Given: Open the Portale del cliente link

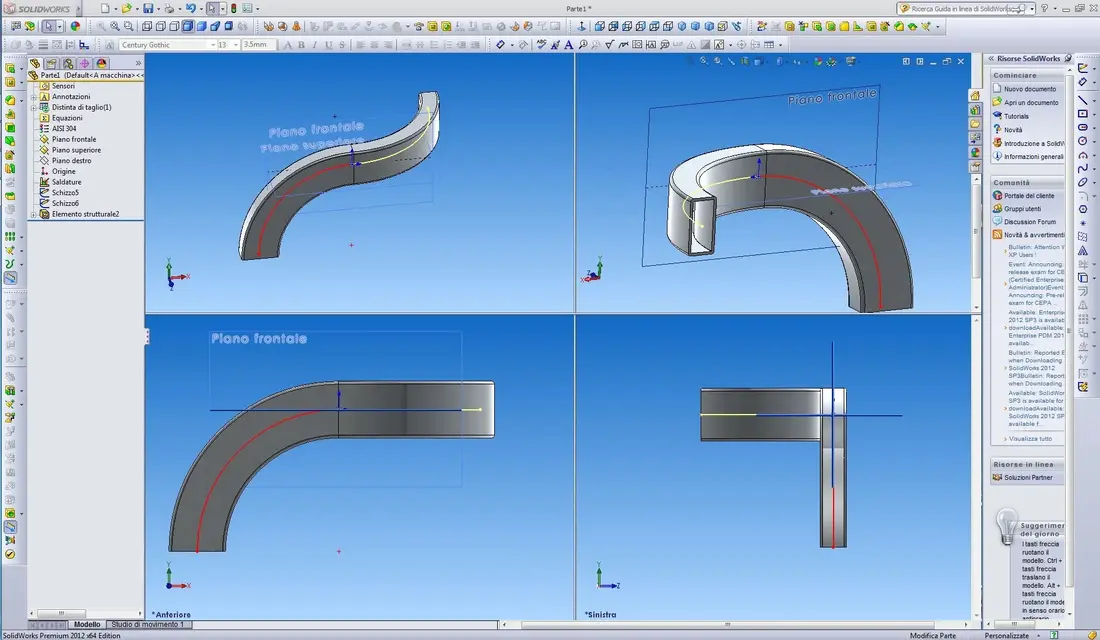Looking at the screenshot, I should [x=1028, y=196].
